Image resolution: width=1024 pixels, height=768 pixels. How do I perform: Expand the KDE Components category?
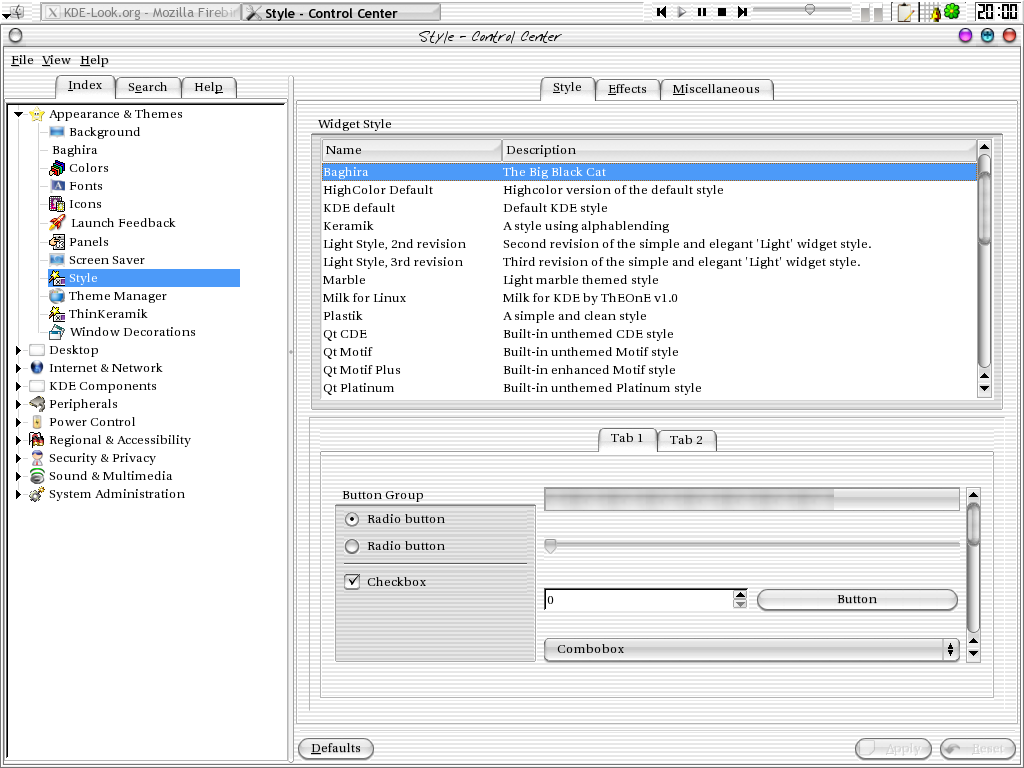[x=18, y=386]
